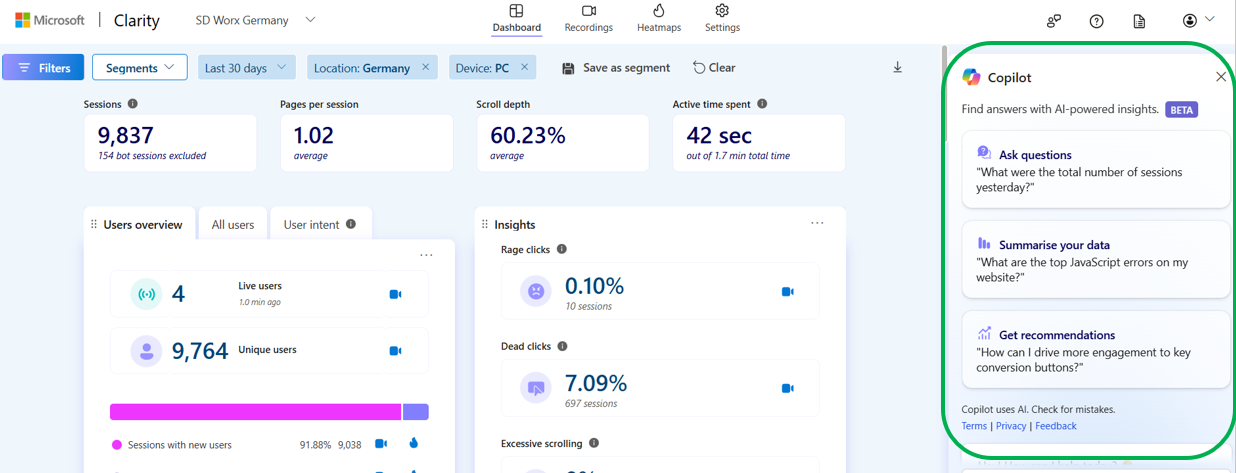1236x473 pixels.
Task: Click the 9,837 sessions value
Action: pos(126,135)
